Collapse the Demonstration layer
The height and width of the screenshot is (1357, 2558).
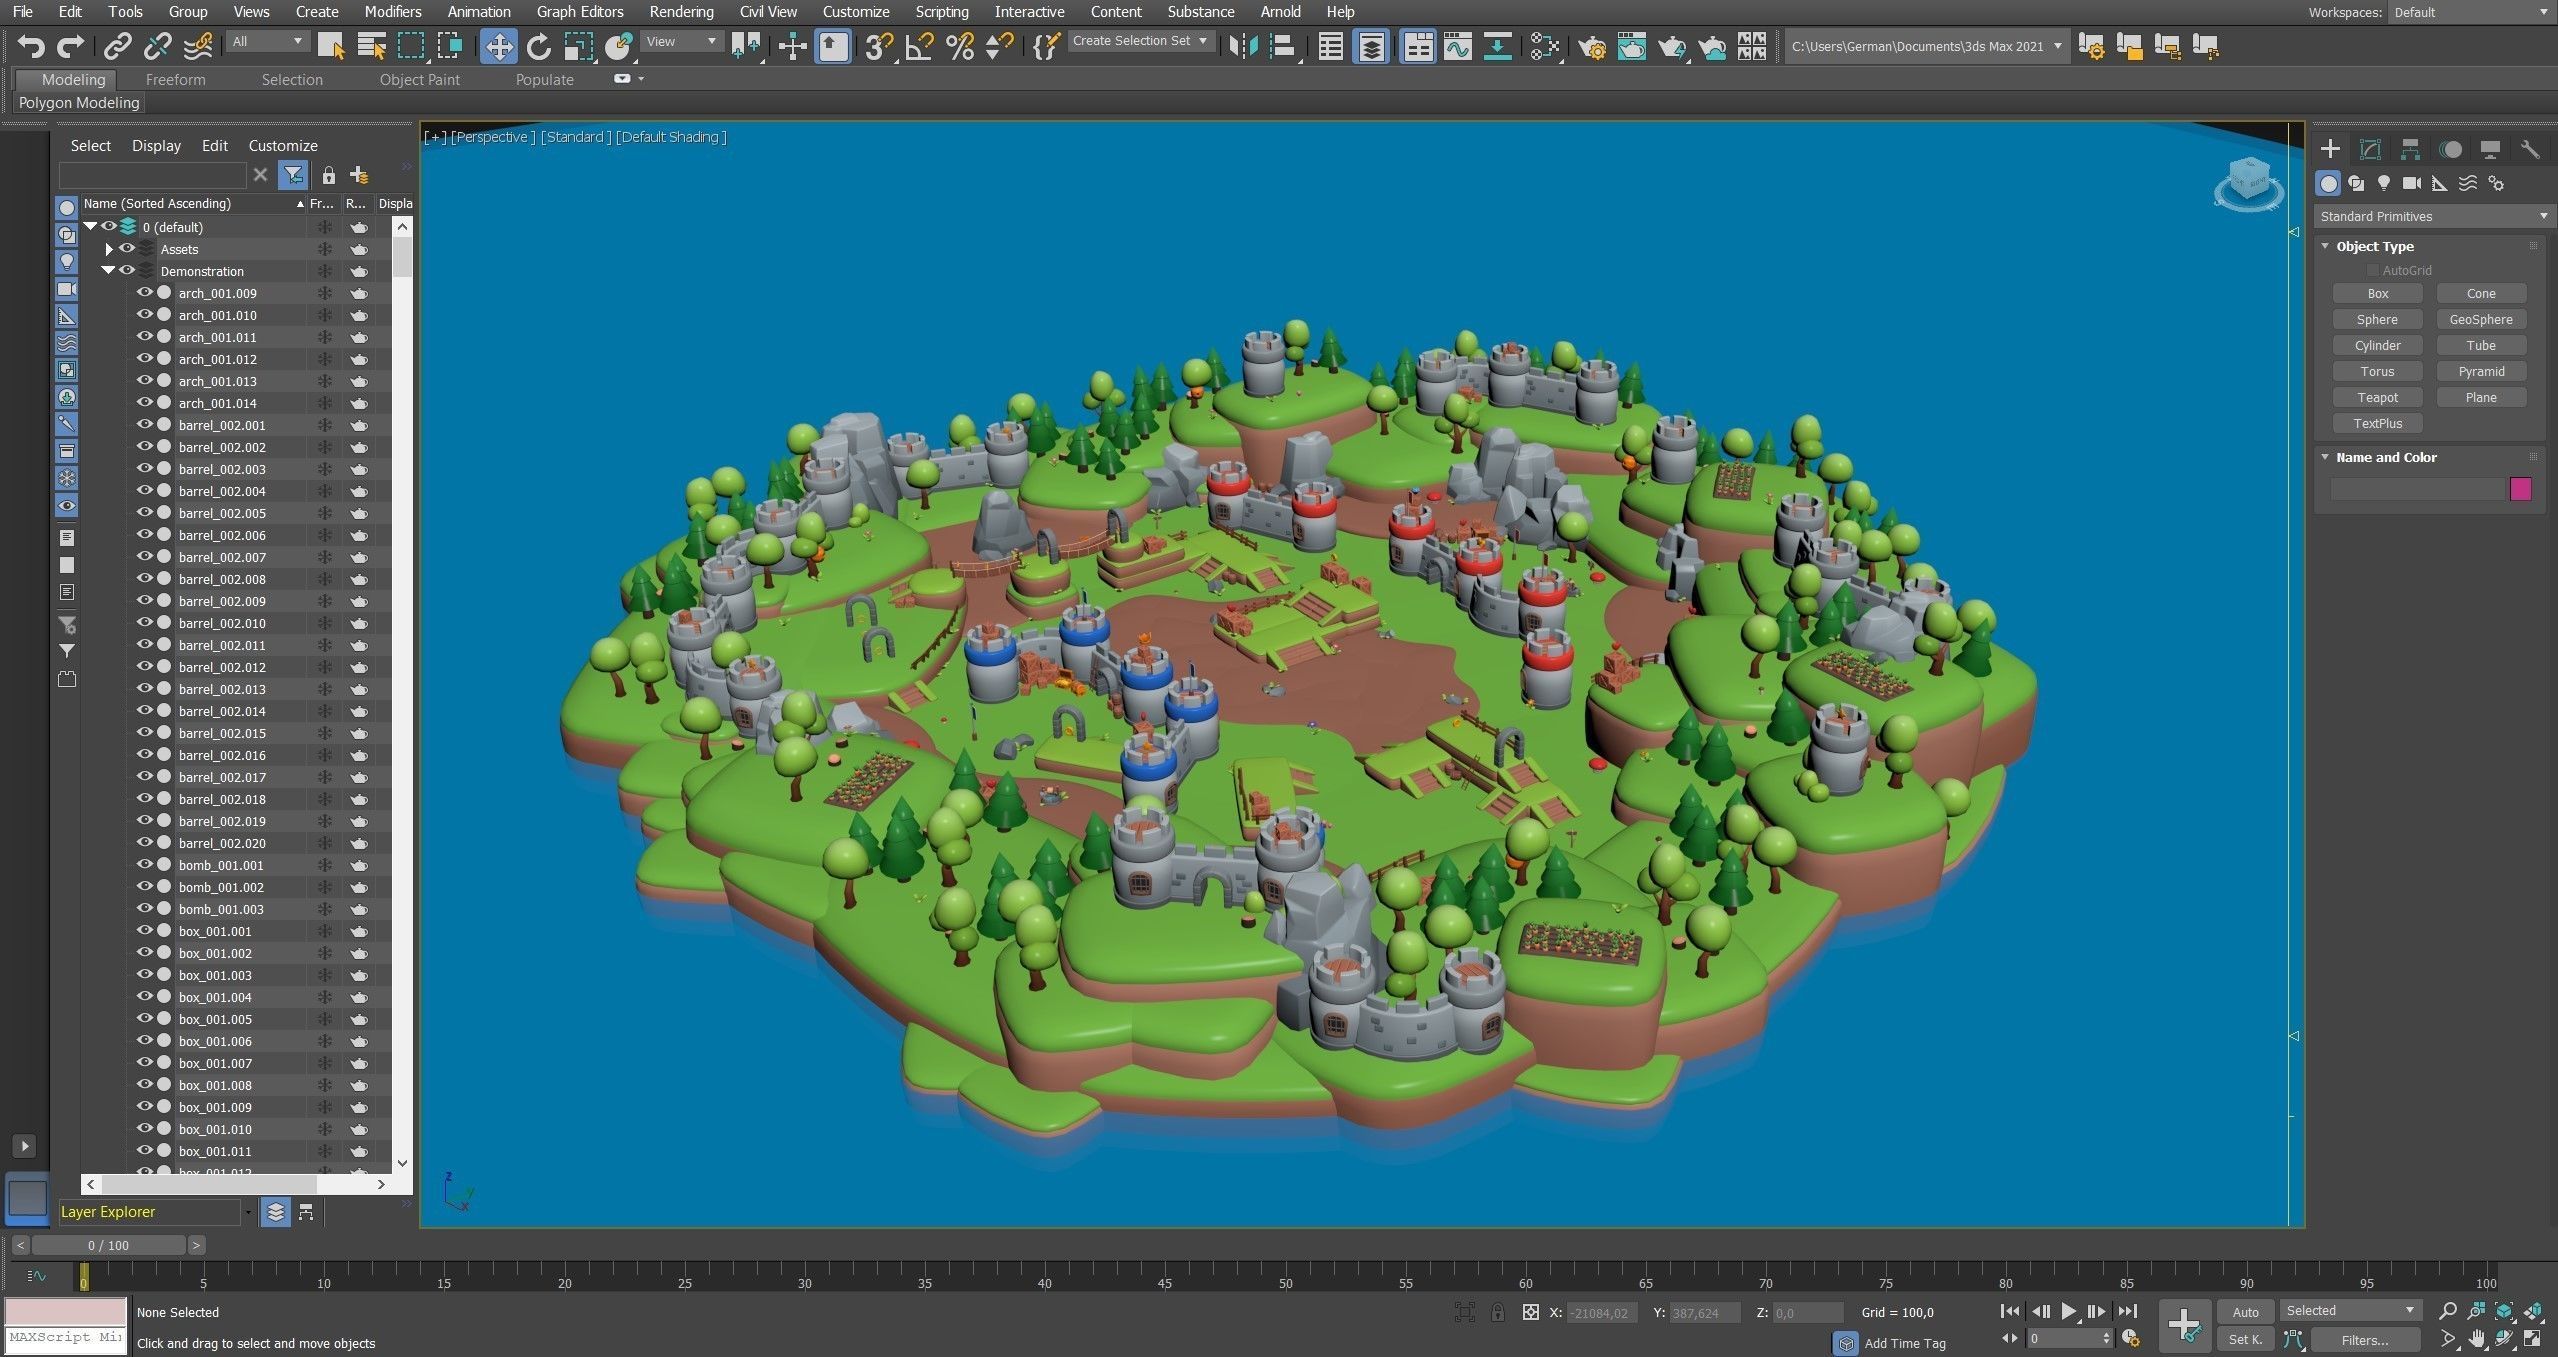click(108, 271)
